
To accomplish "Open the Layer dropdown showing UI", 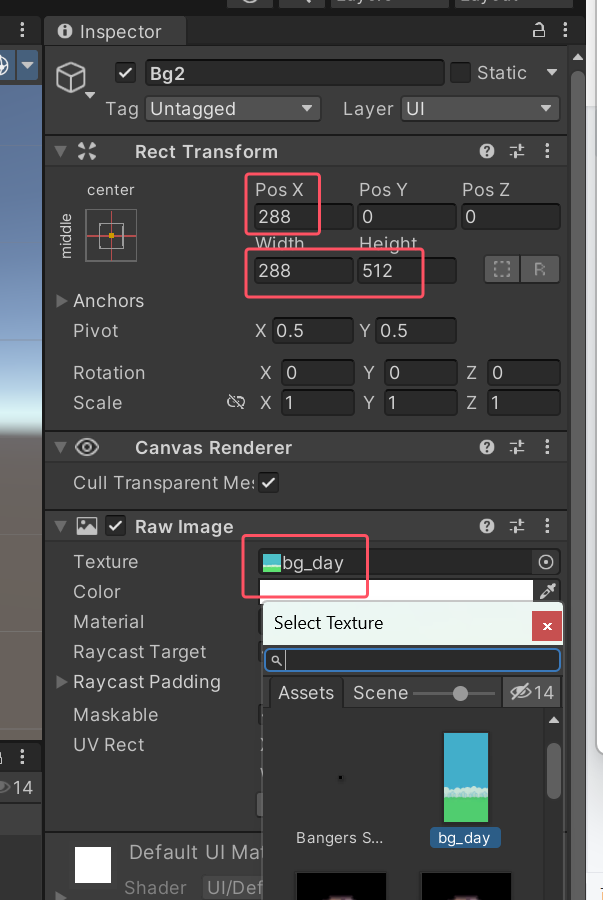I will click(x=480, y=109).
